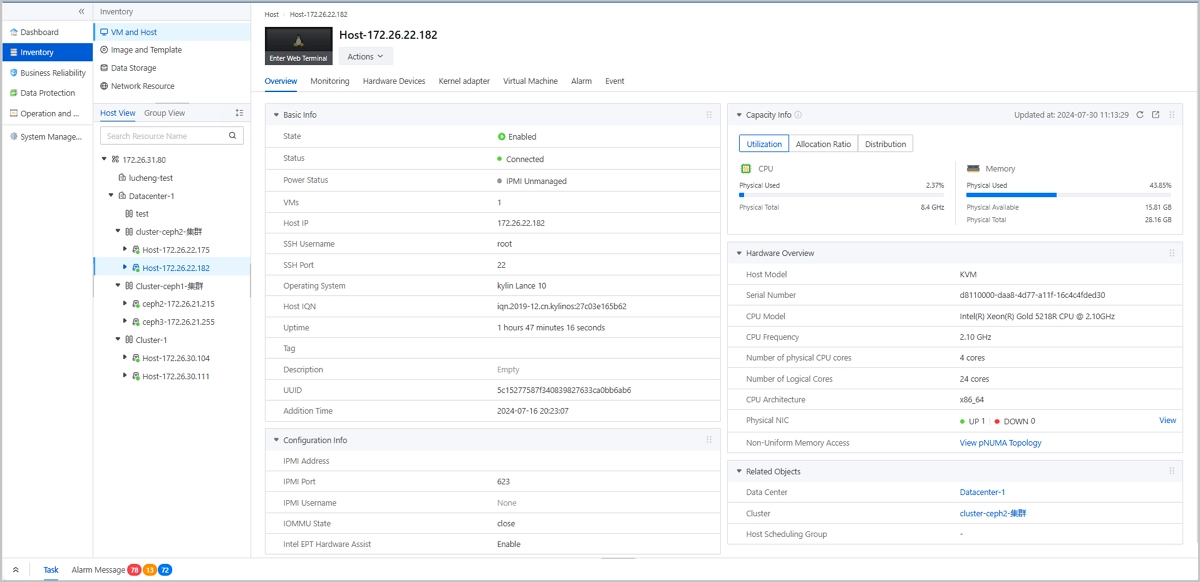Open the Actions dropdown
Image resolution: width=1200 pixels, height=582 pixels.
point(366,56)
